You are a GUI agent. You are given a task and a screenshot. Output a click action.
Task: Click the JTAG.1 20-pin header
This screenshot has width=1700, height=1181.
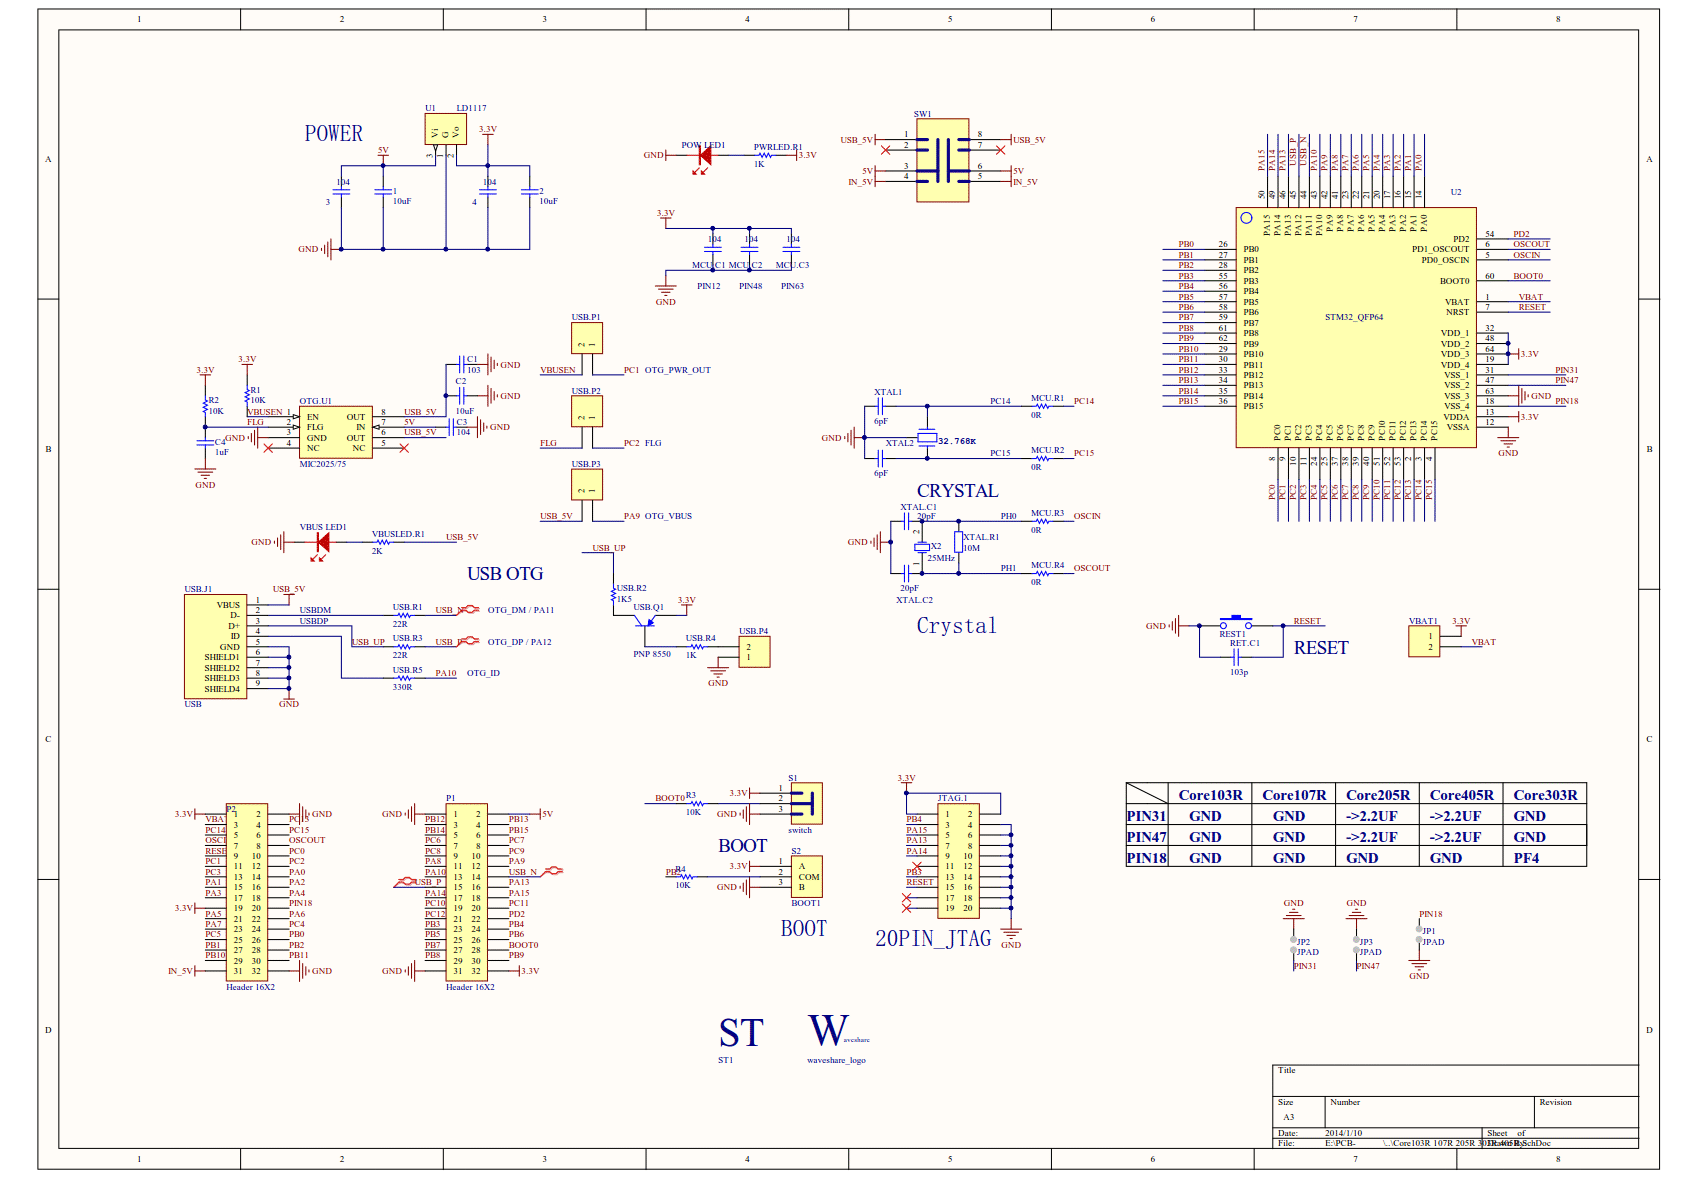click(x=958, y=859)
